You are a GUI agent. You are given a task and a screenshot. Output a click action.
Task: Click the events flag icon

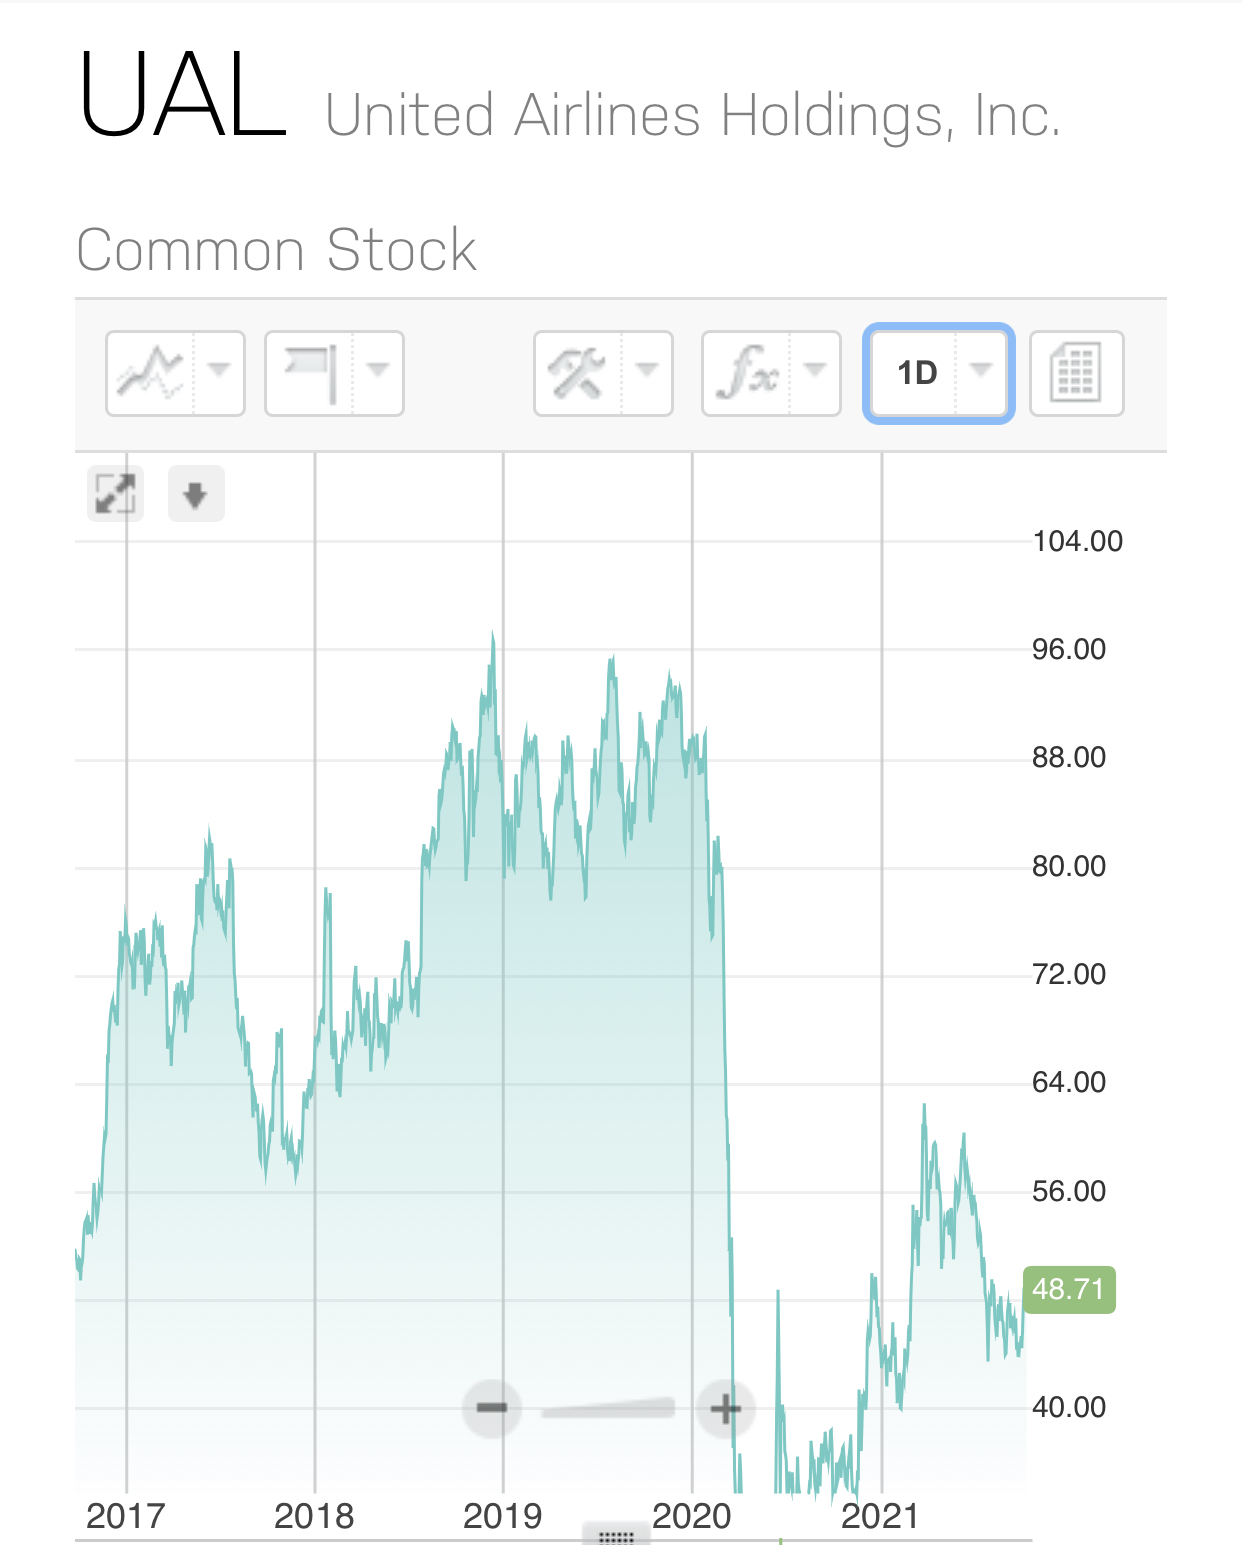click(311, 373)
